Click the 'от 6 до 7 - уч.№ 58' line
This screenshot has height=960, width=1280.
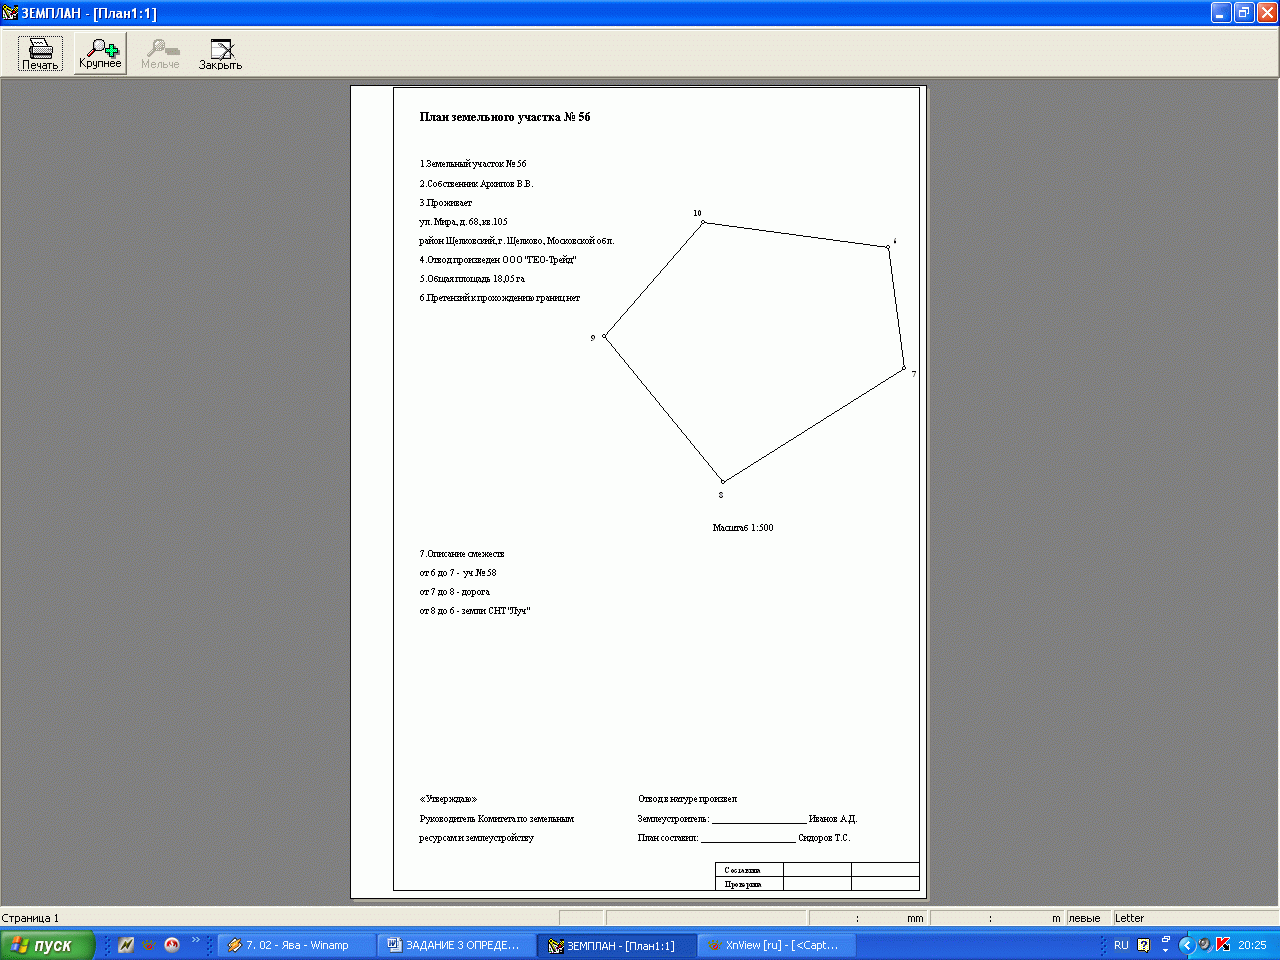pyautogui.click(x=458, y=572)
